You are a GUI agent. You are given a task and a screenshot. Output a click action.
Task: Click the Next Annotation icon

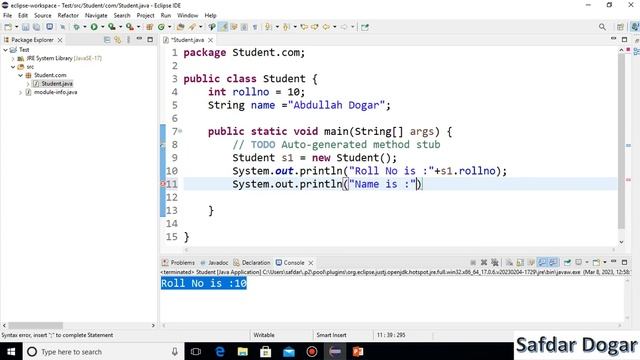(268, 27)
